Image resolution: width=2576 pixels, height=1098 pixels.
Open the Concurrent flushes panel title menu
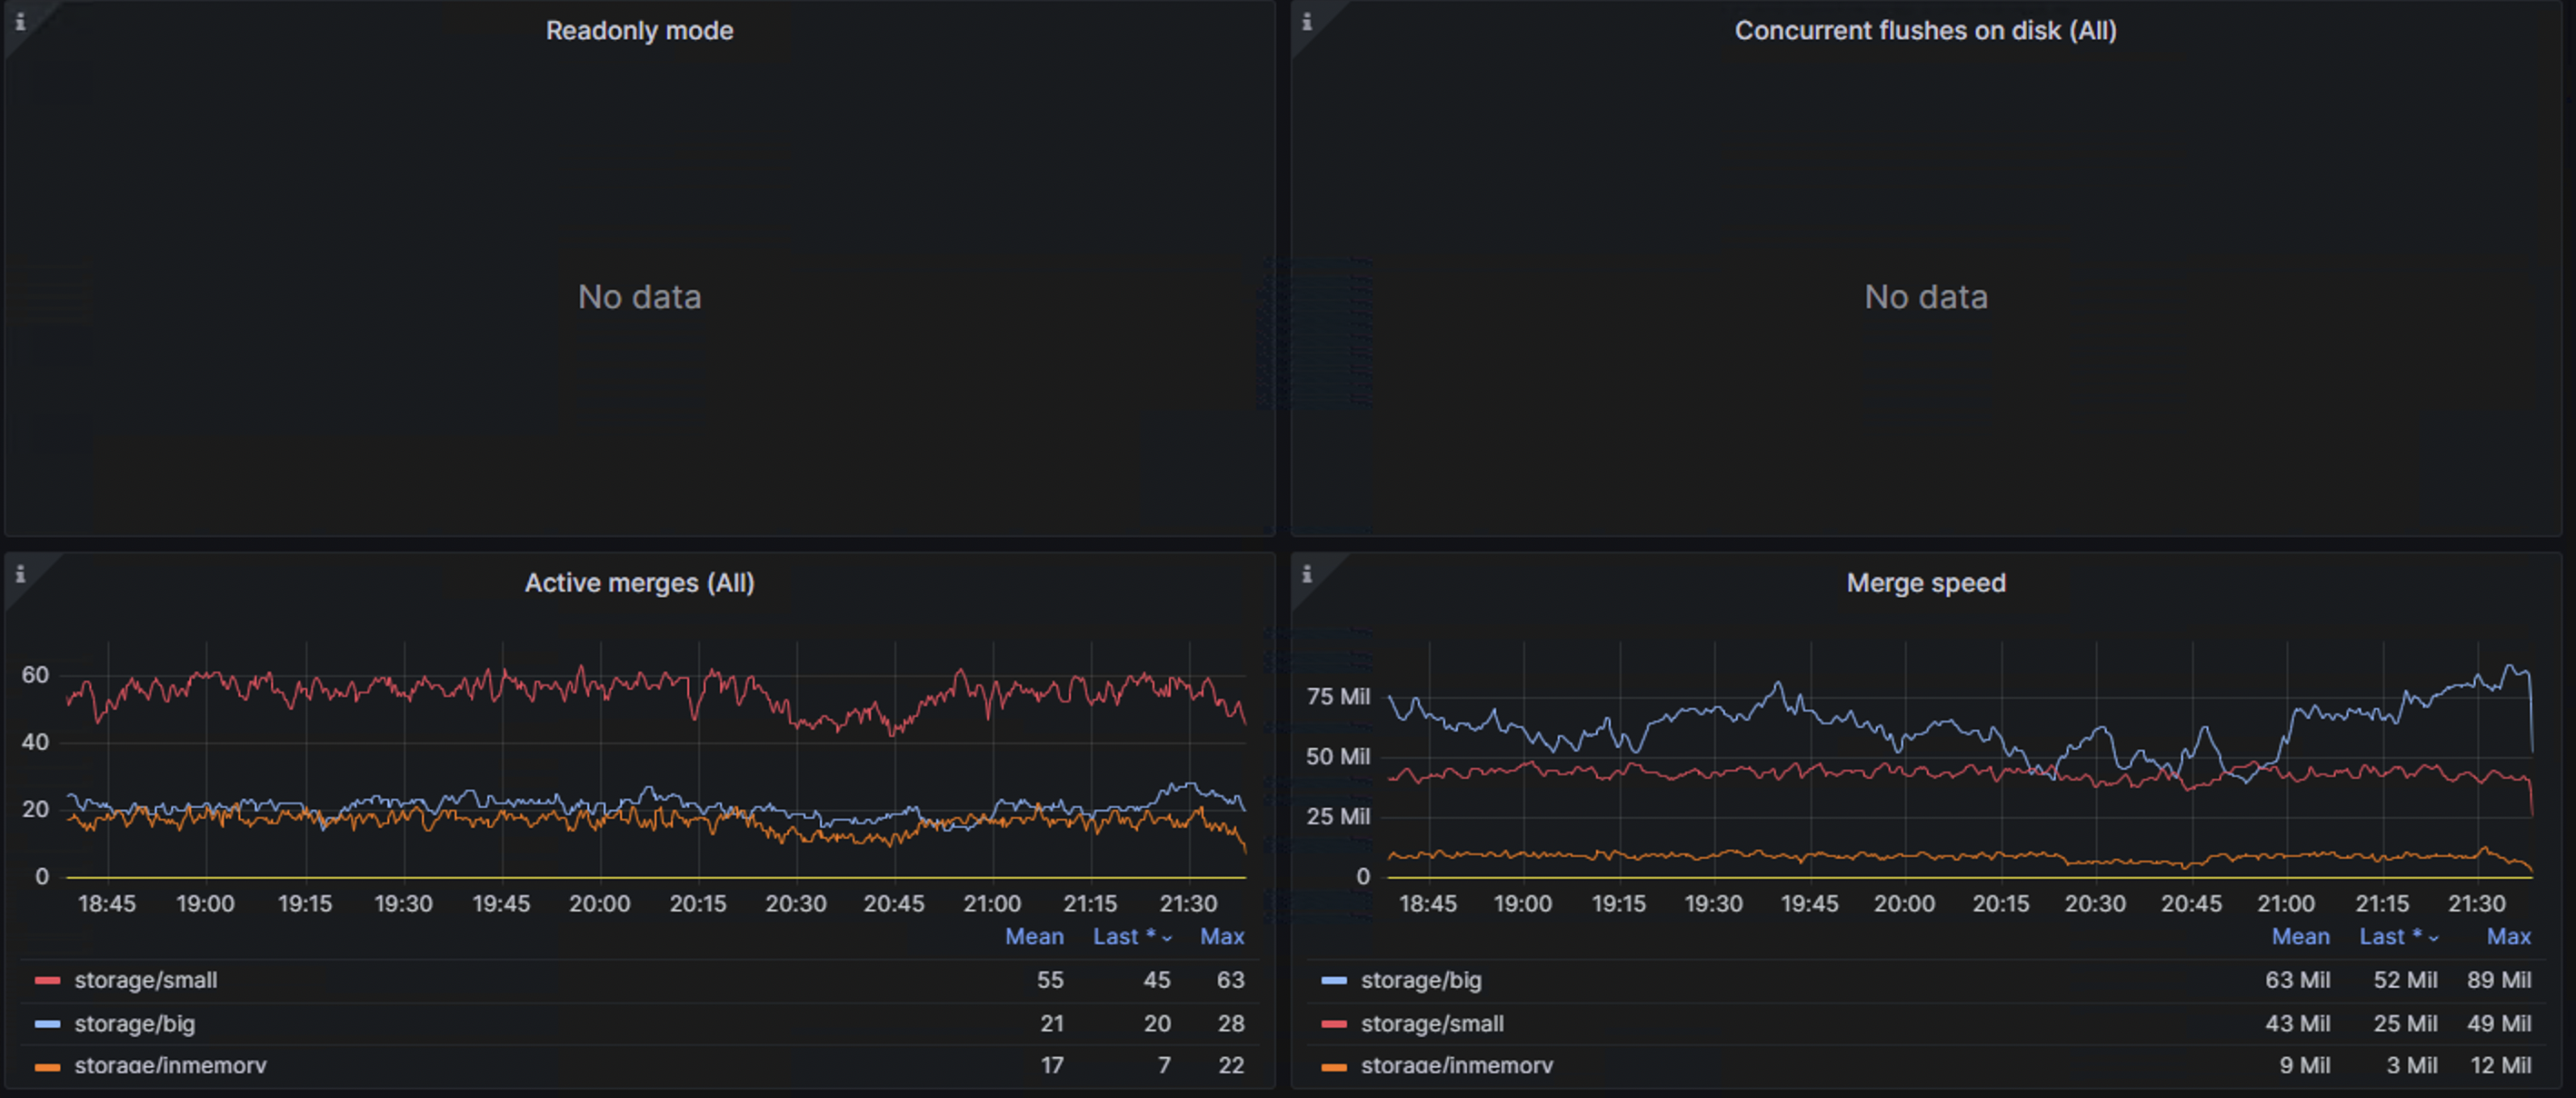click(x=1926, y=30)
